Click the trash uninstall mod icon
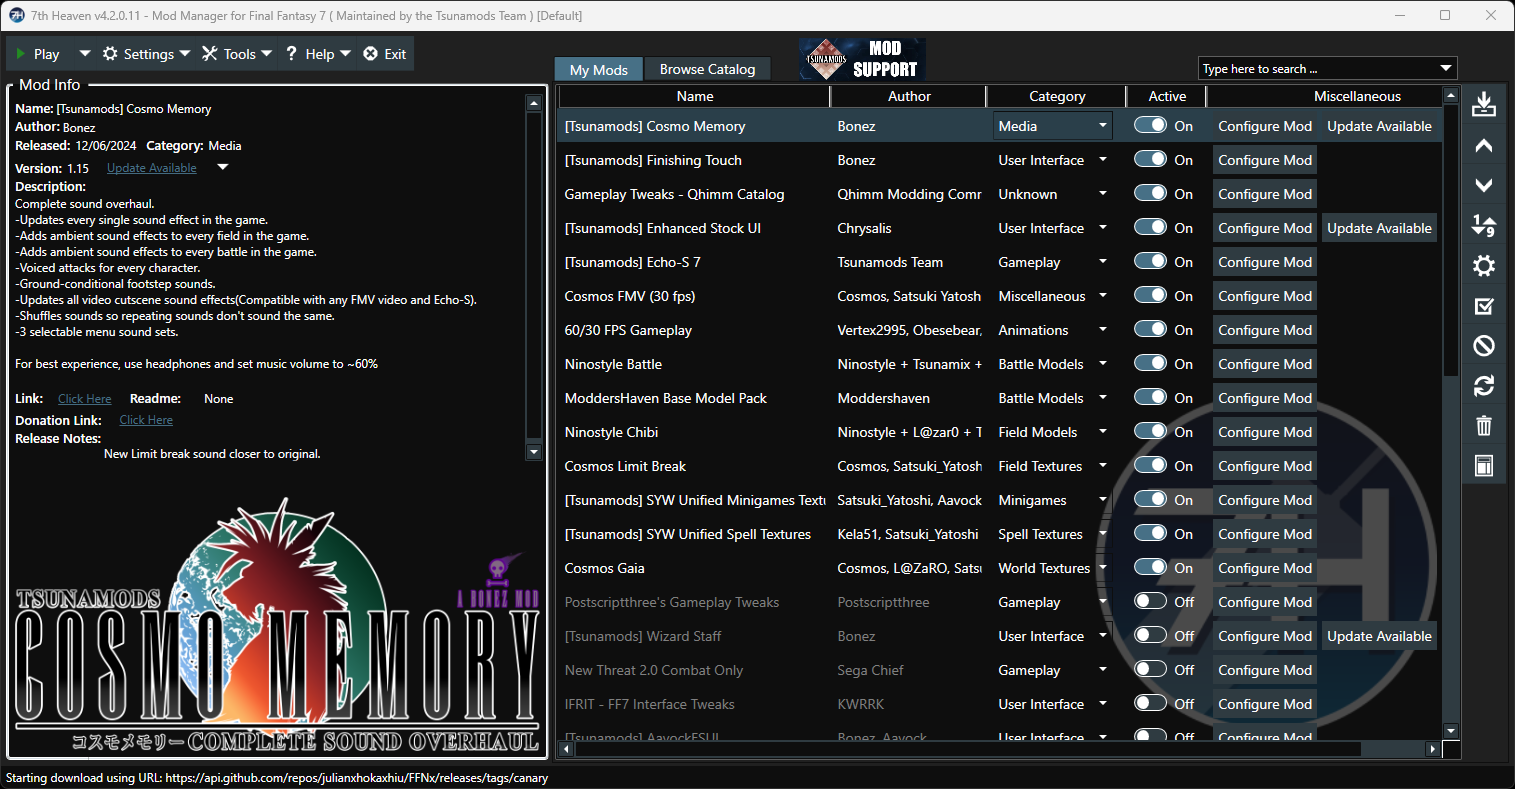Screen dimensions: 1515x789 [1484, 426]
